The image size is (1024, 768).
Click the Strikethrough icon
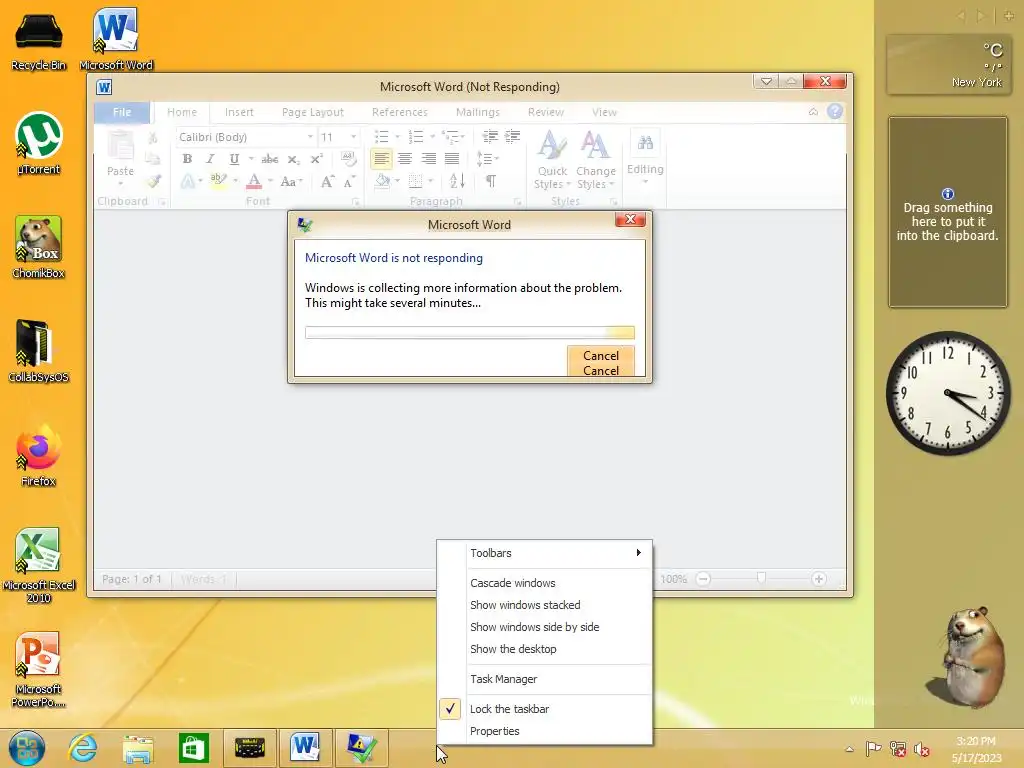[x=270, y=159]
